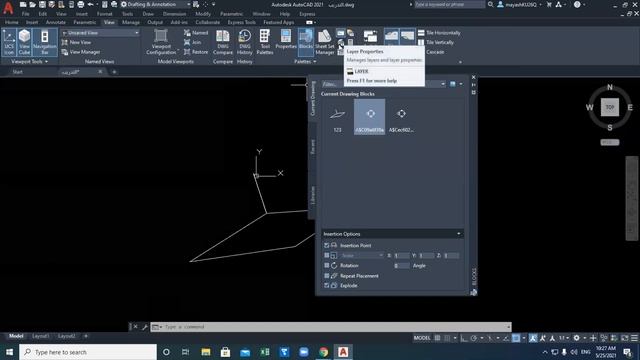Screen dimensions: 640x360
Task: Toggle the Navigation Bar button
Action: 44,42
